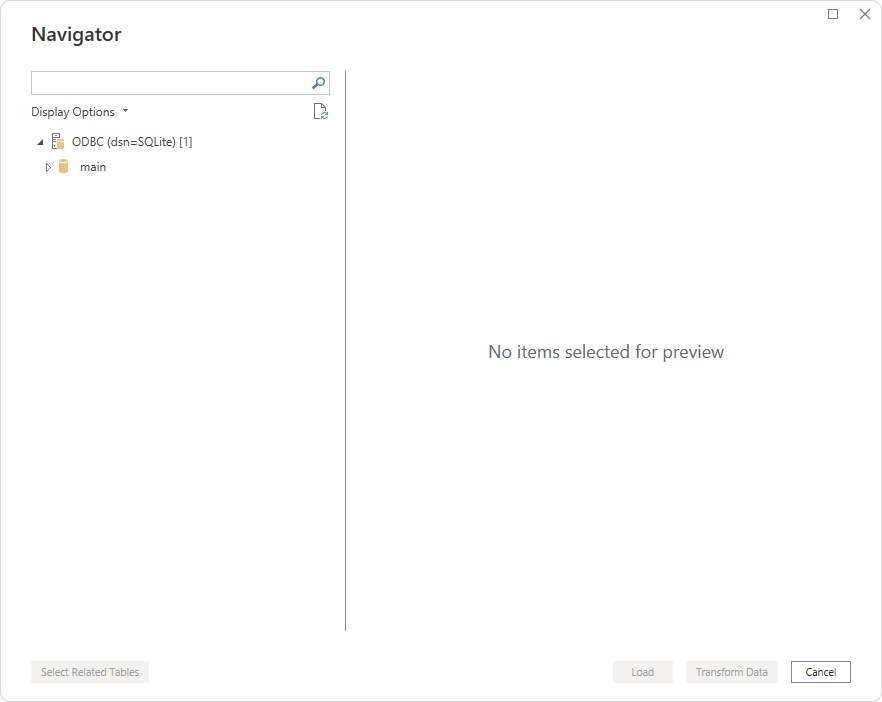Click the Transform Data button
This screenshot has width=882, height=702.
[731, 672]
